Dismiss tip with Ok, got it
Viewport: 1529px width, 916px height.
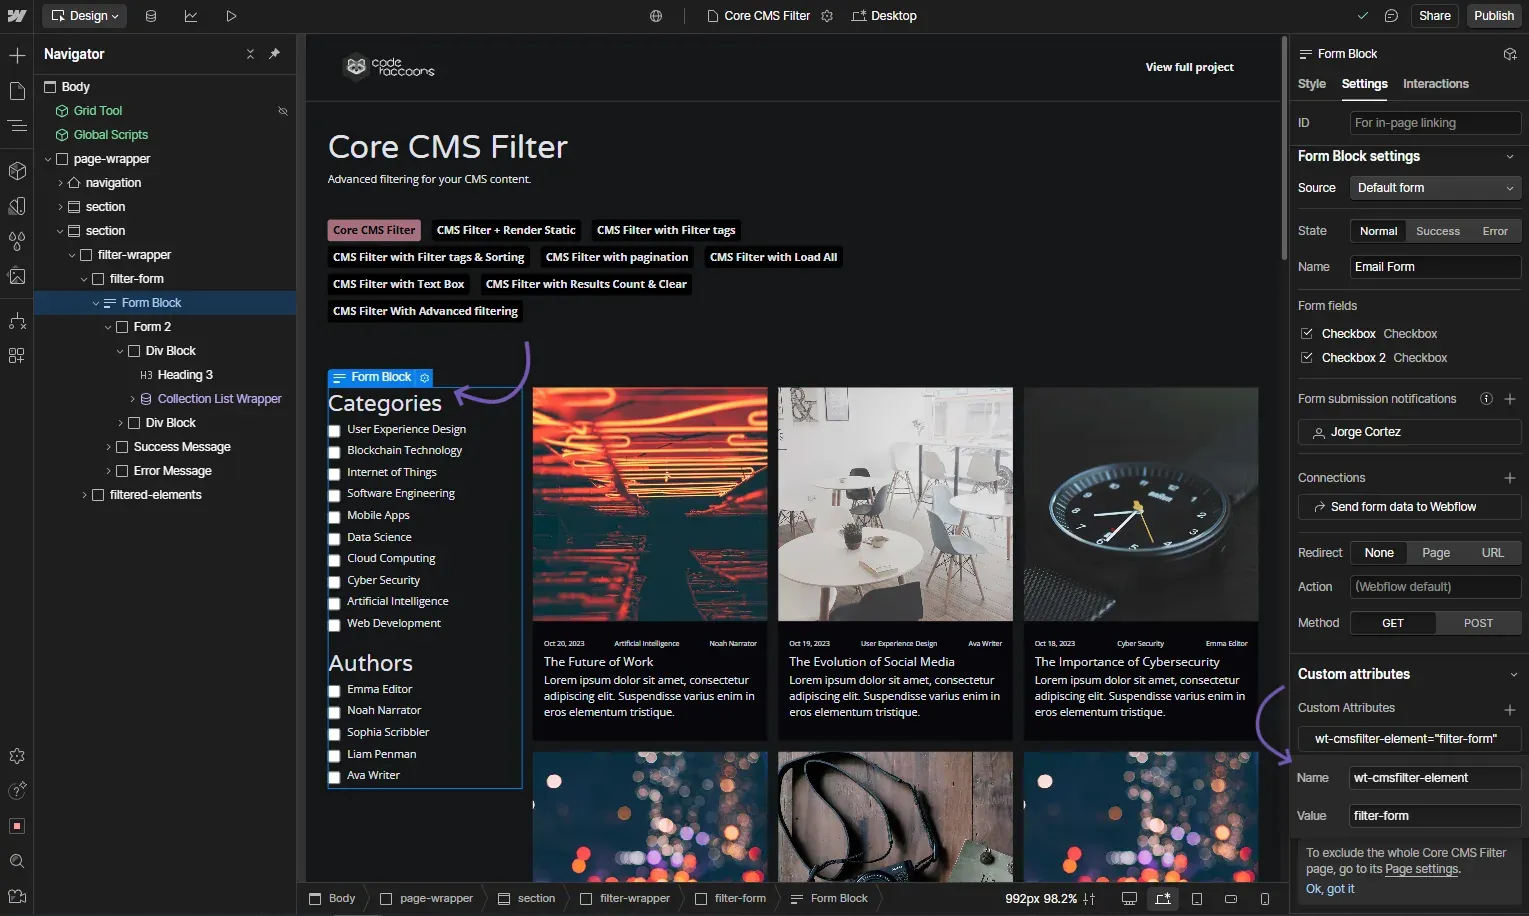click(1330, 889)
